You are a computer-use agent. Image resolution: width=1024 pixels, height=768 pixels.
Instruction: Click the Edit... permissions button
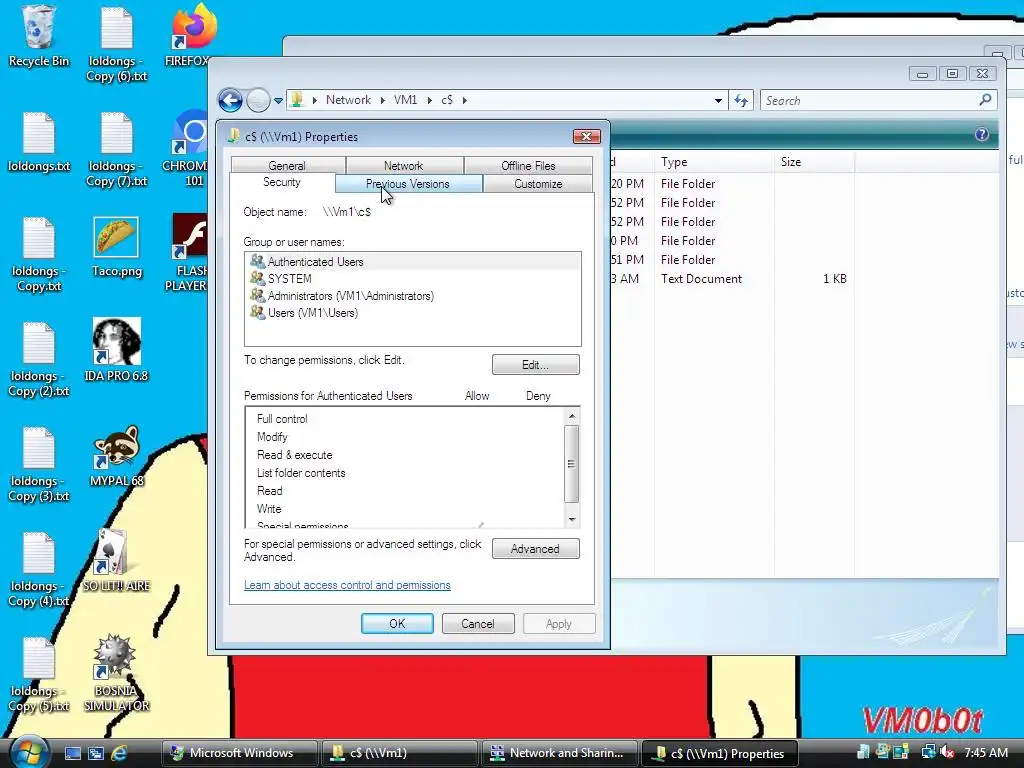[536, 364]
